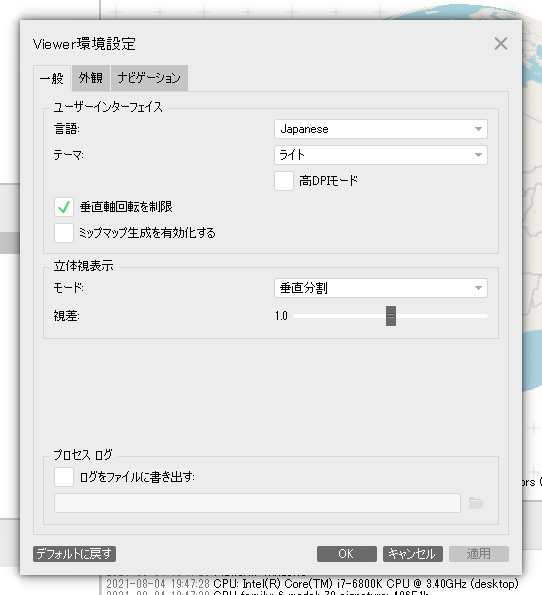This screenshot has height=595, width=542.
Task: Click the デフォルトに戻す button
Action: click(74, 554)
